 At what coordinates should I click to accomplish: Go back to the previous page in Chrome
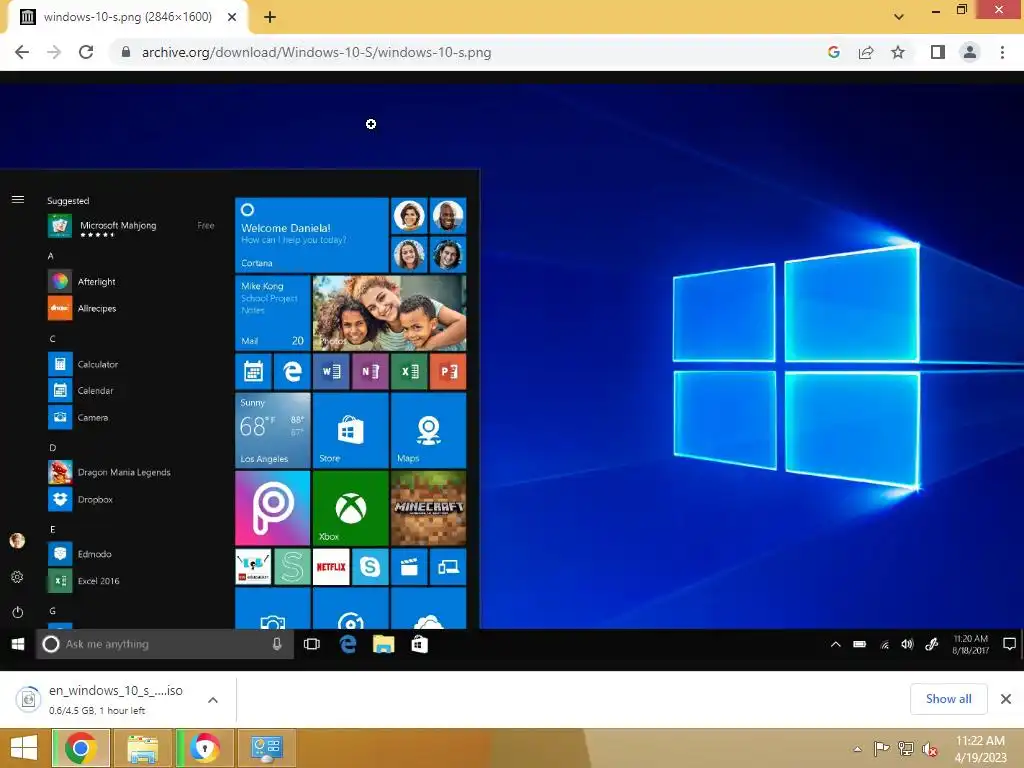pos(22,52)
